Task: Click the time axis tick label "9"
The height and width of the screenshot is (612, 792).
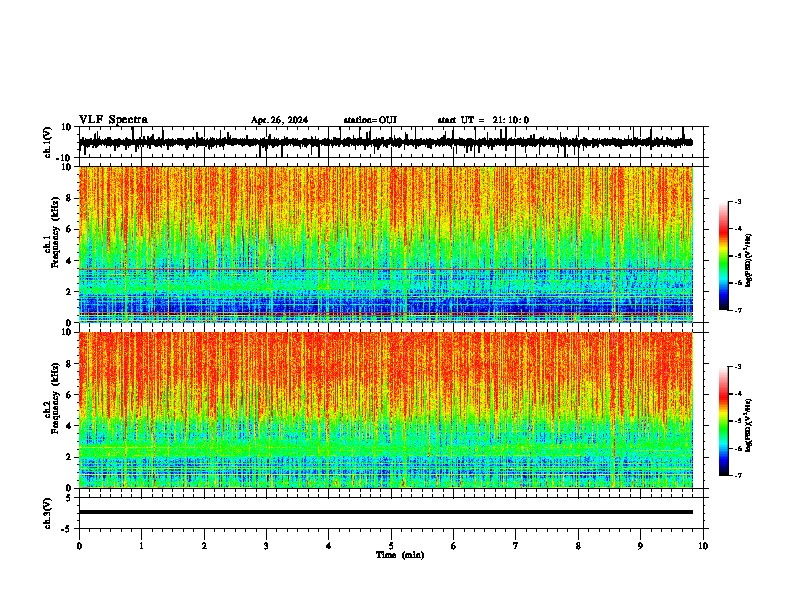Action: pos(640,546)
